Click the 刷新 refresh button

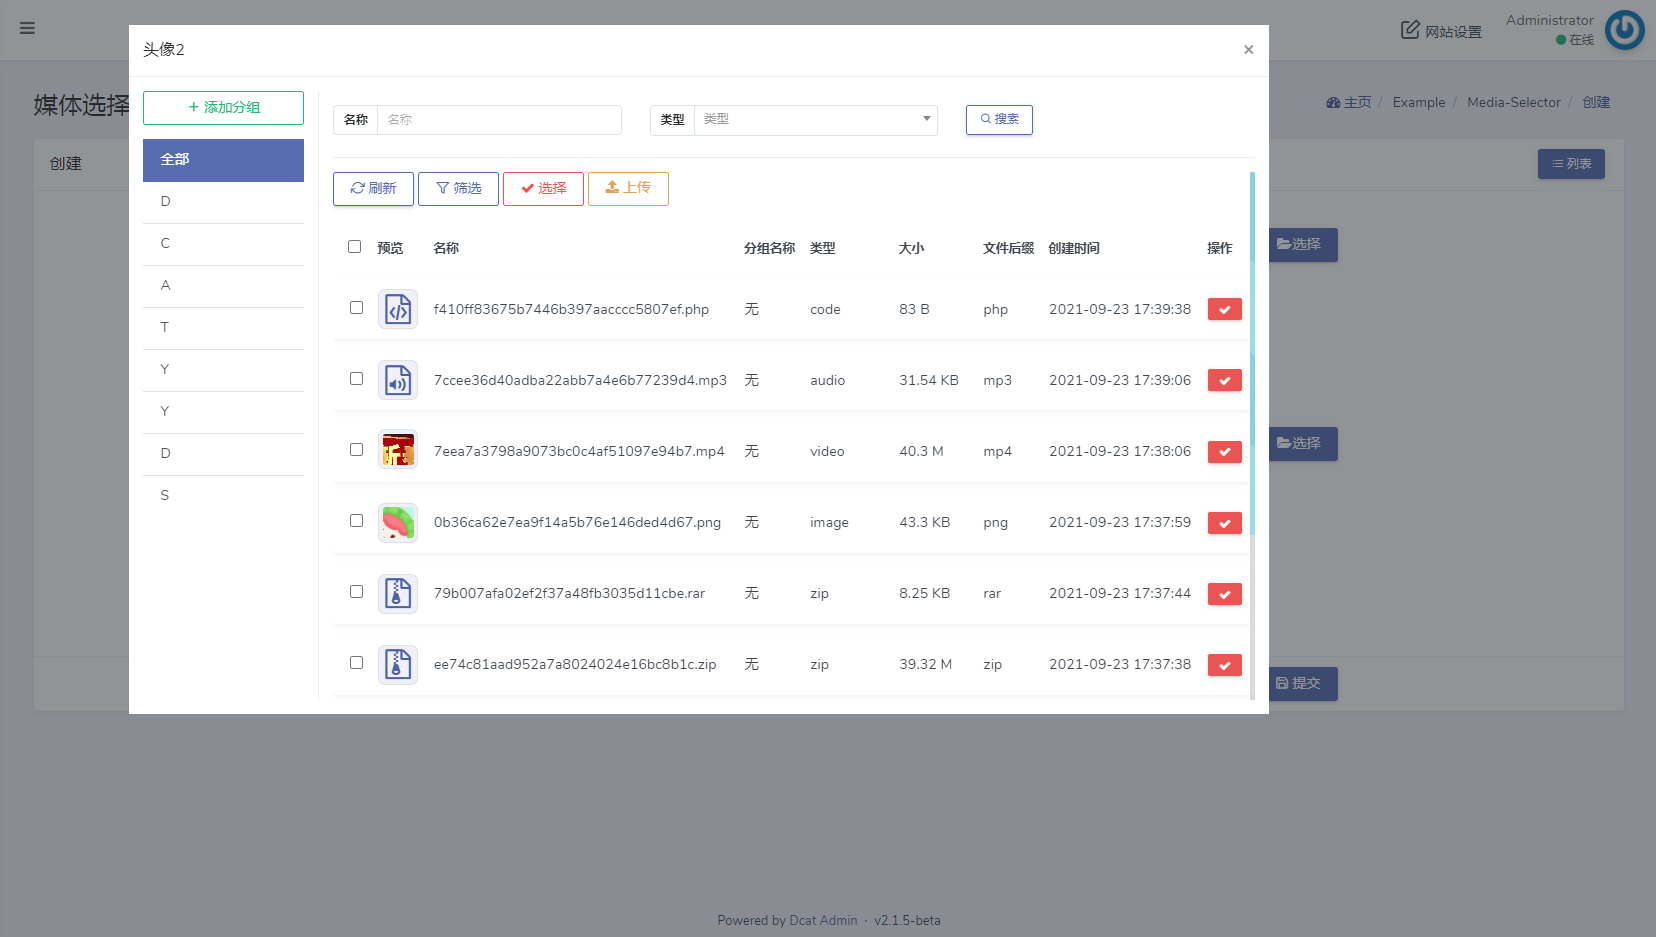373,189
